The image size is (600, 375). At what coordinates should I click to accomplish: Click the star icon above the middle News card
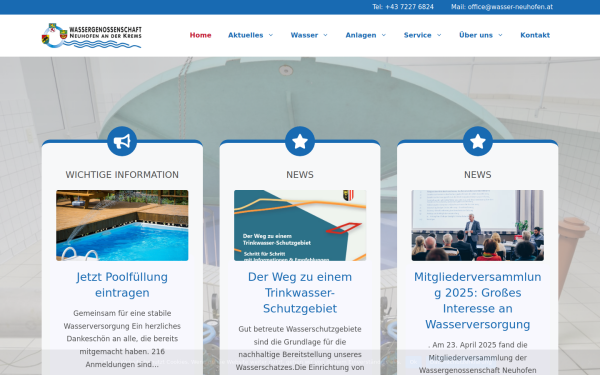point(300,141)
